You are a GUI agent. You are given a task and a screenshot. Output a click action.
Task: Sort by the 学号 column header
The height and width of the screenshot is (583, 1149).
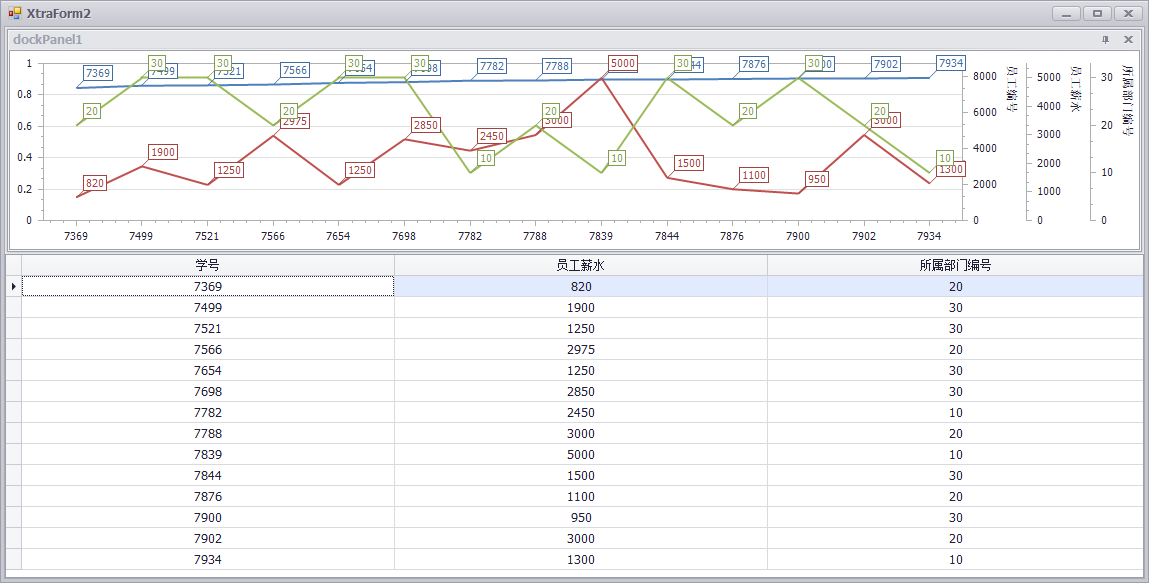click(207, 265)
